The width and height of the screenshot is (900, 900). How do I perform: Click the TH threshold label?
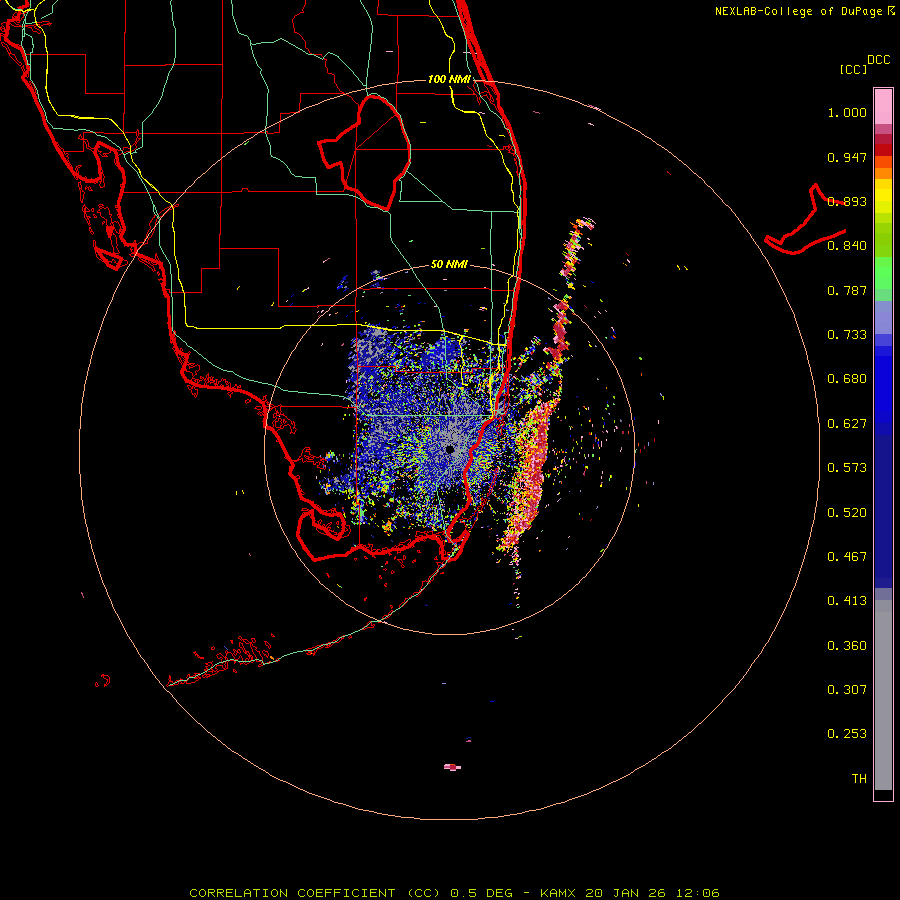[859, 779]
